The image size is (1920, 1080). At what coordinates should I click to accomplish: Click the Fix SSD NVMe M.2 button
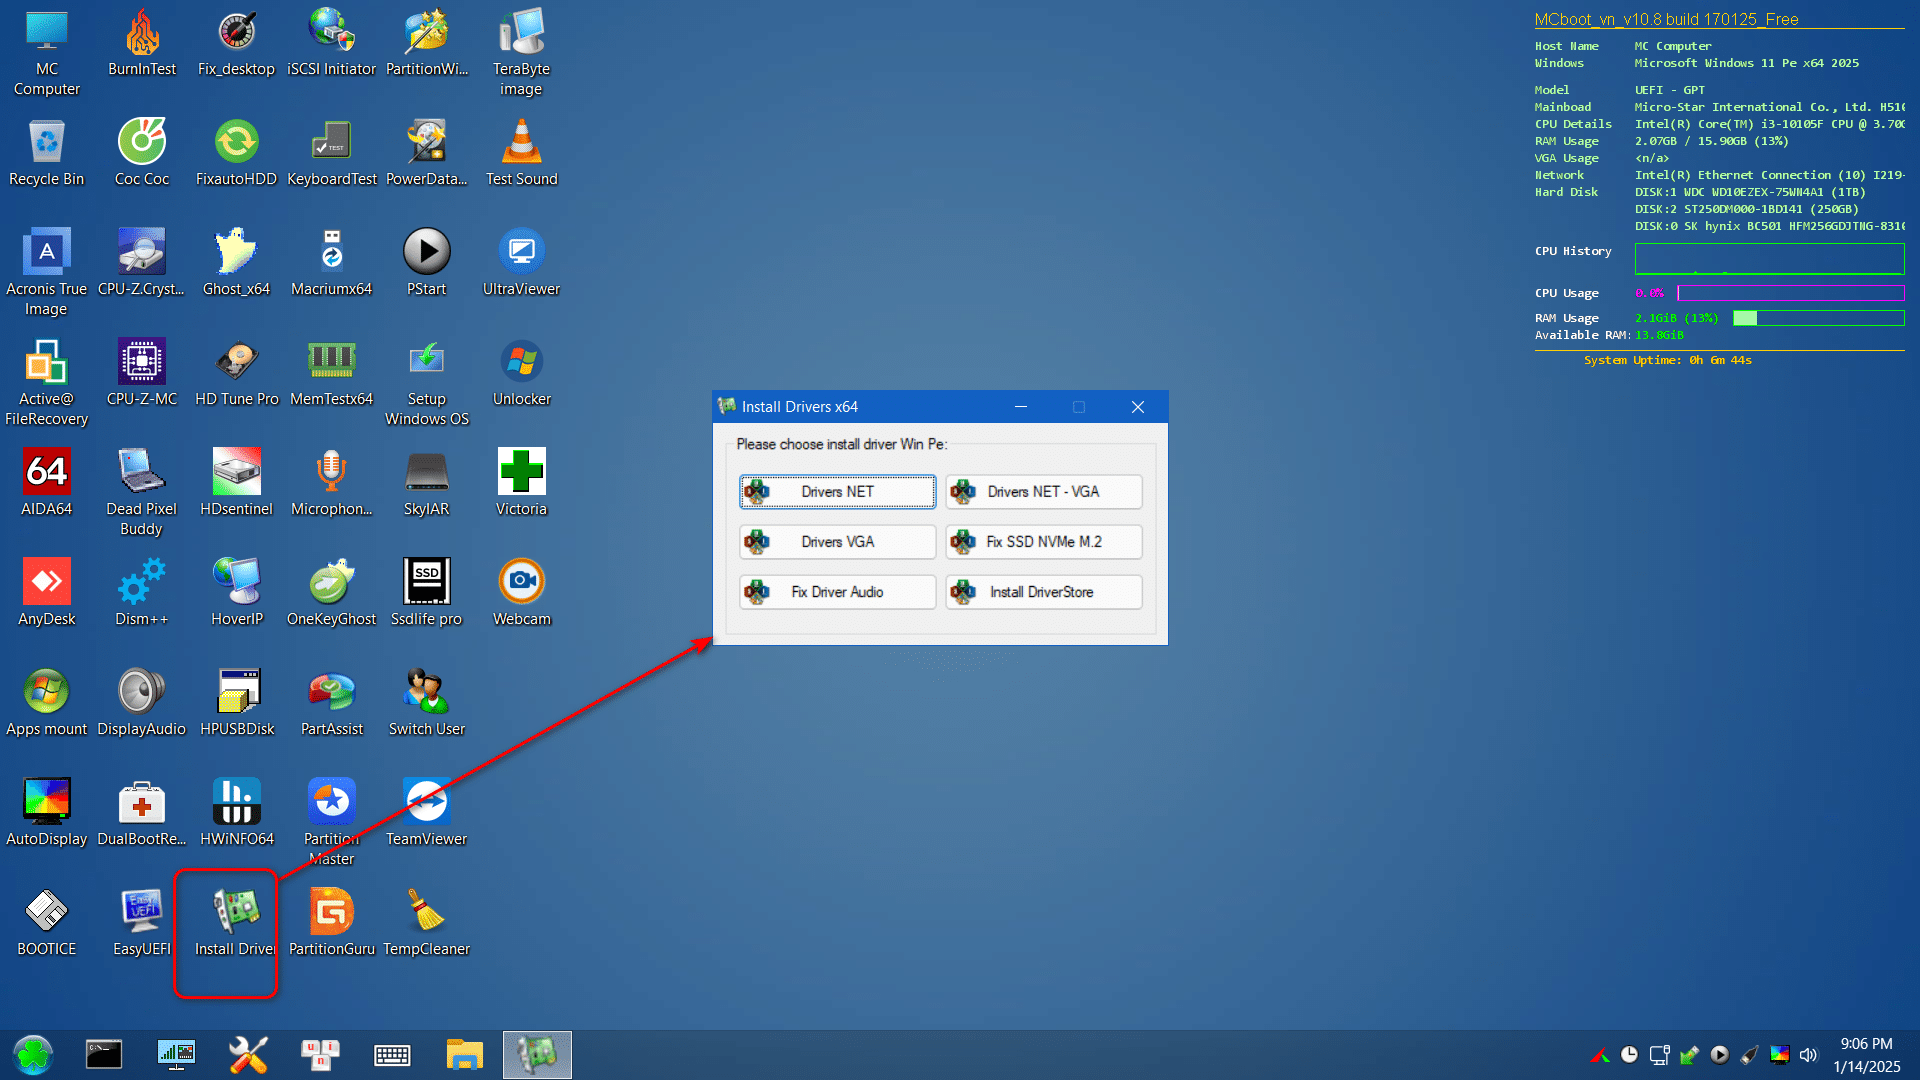(1043, 541)
